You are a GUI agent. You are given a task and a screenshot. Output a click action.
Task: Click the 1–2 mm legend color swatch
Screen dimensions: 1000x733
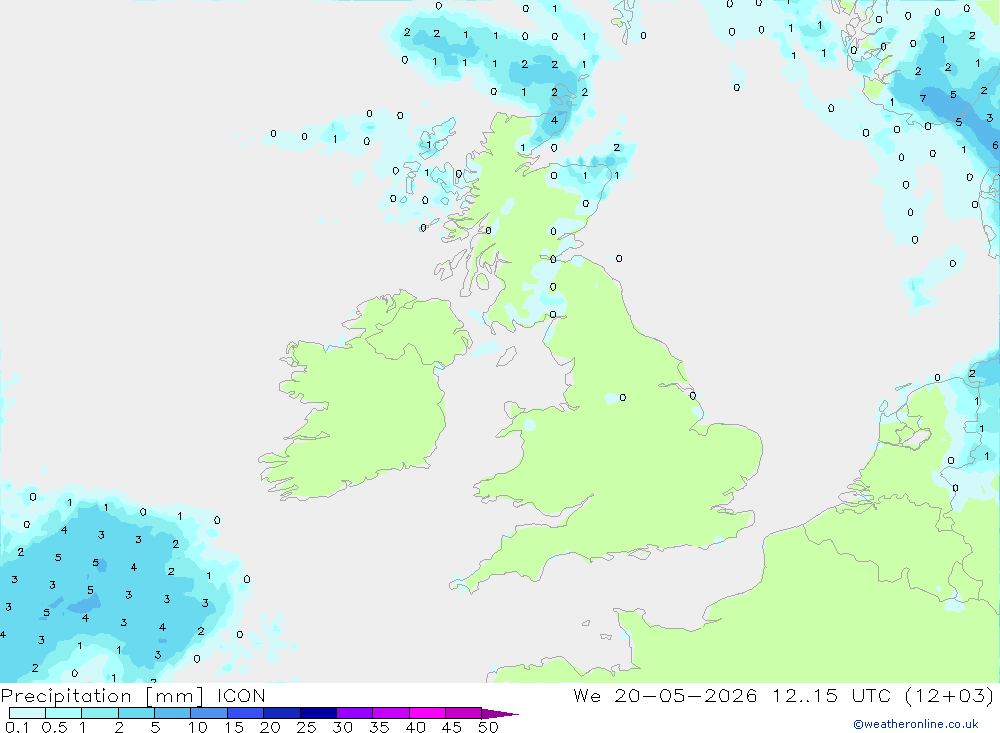pyautogui.click(x=99, y=713)
